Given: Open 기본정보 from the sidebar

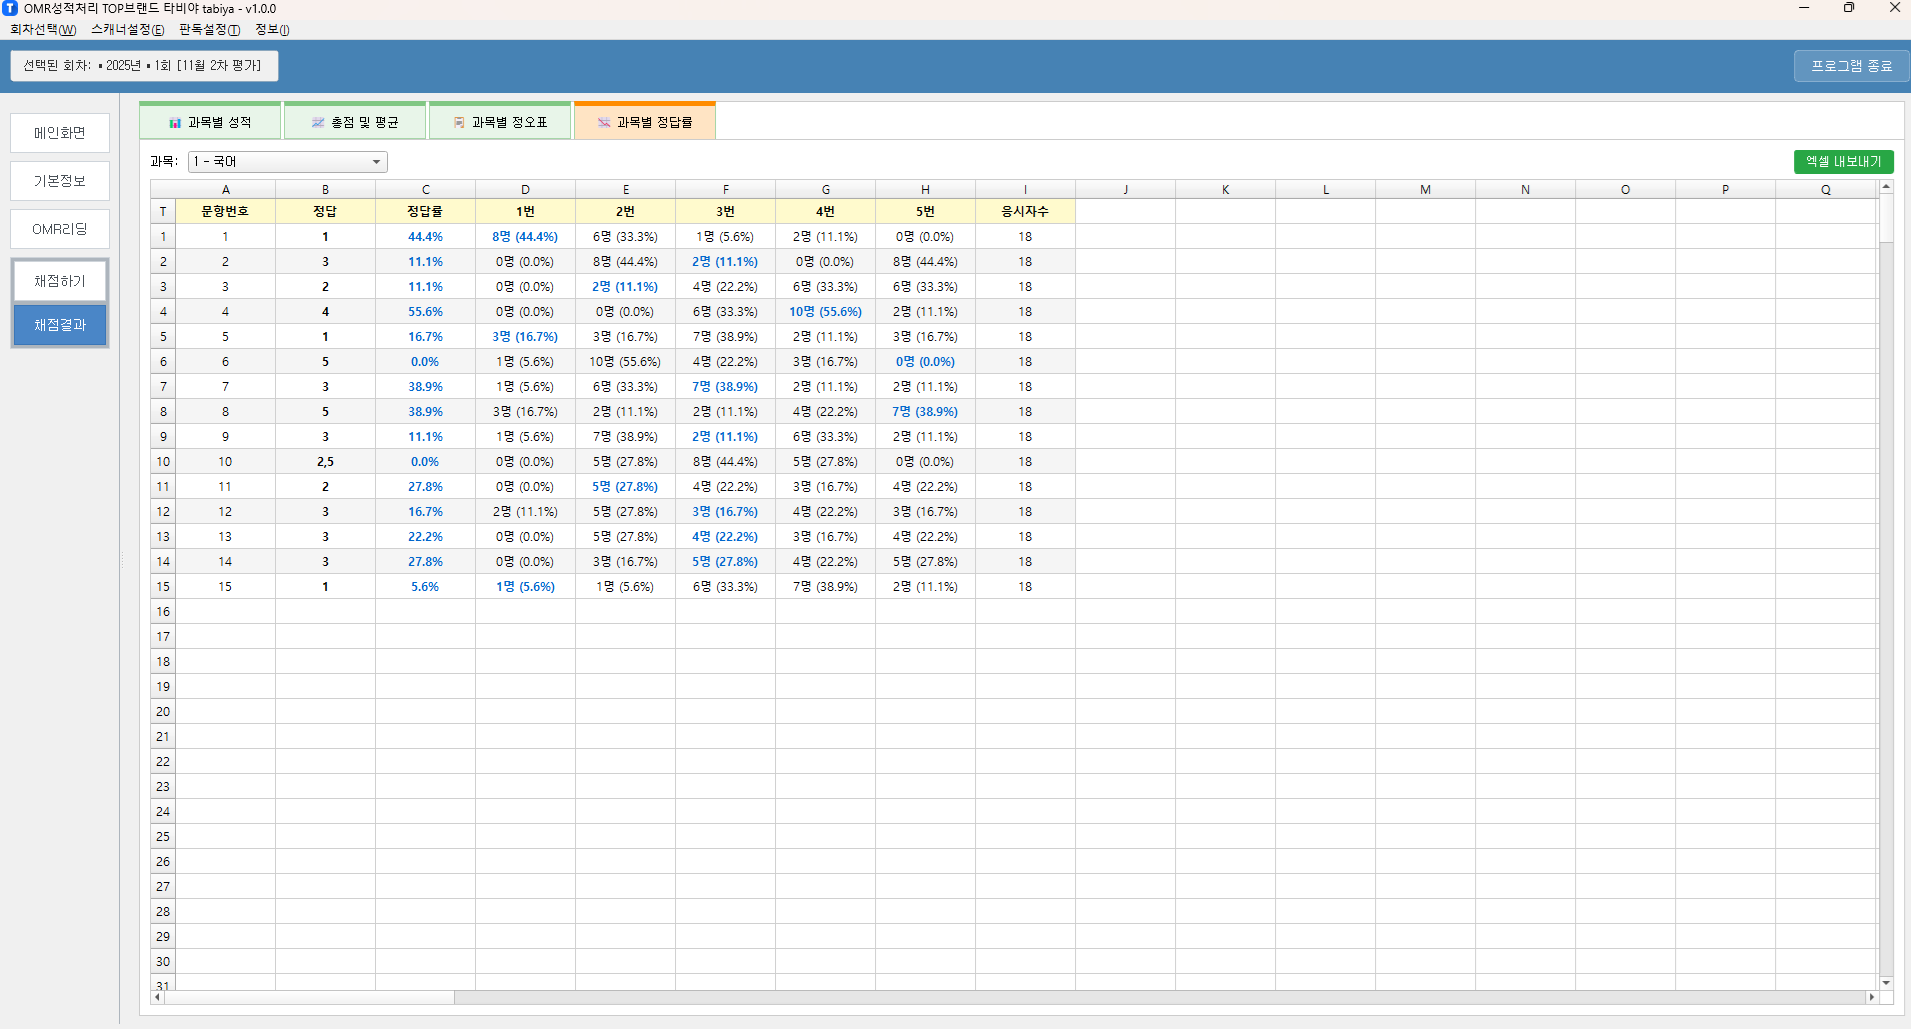Looking at the screenshot, I should pyautogui.click(x=60, y=181).
